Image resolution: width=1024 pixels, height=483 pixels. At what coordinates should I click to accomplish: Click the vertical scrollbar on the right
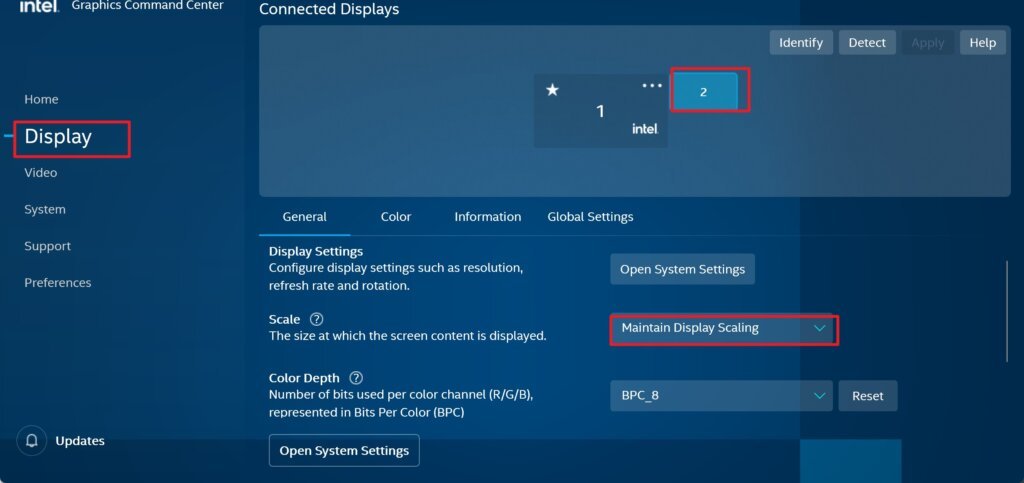pos(1007,310)
